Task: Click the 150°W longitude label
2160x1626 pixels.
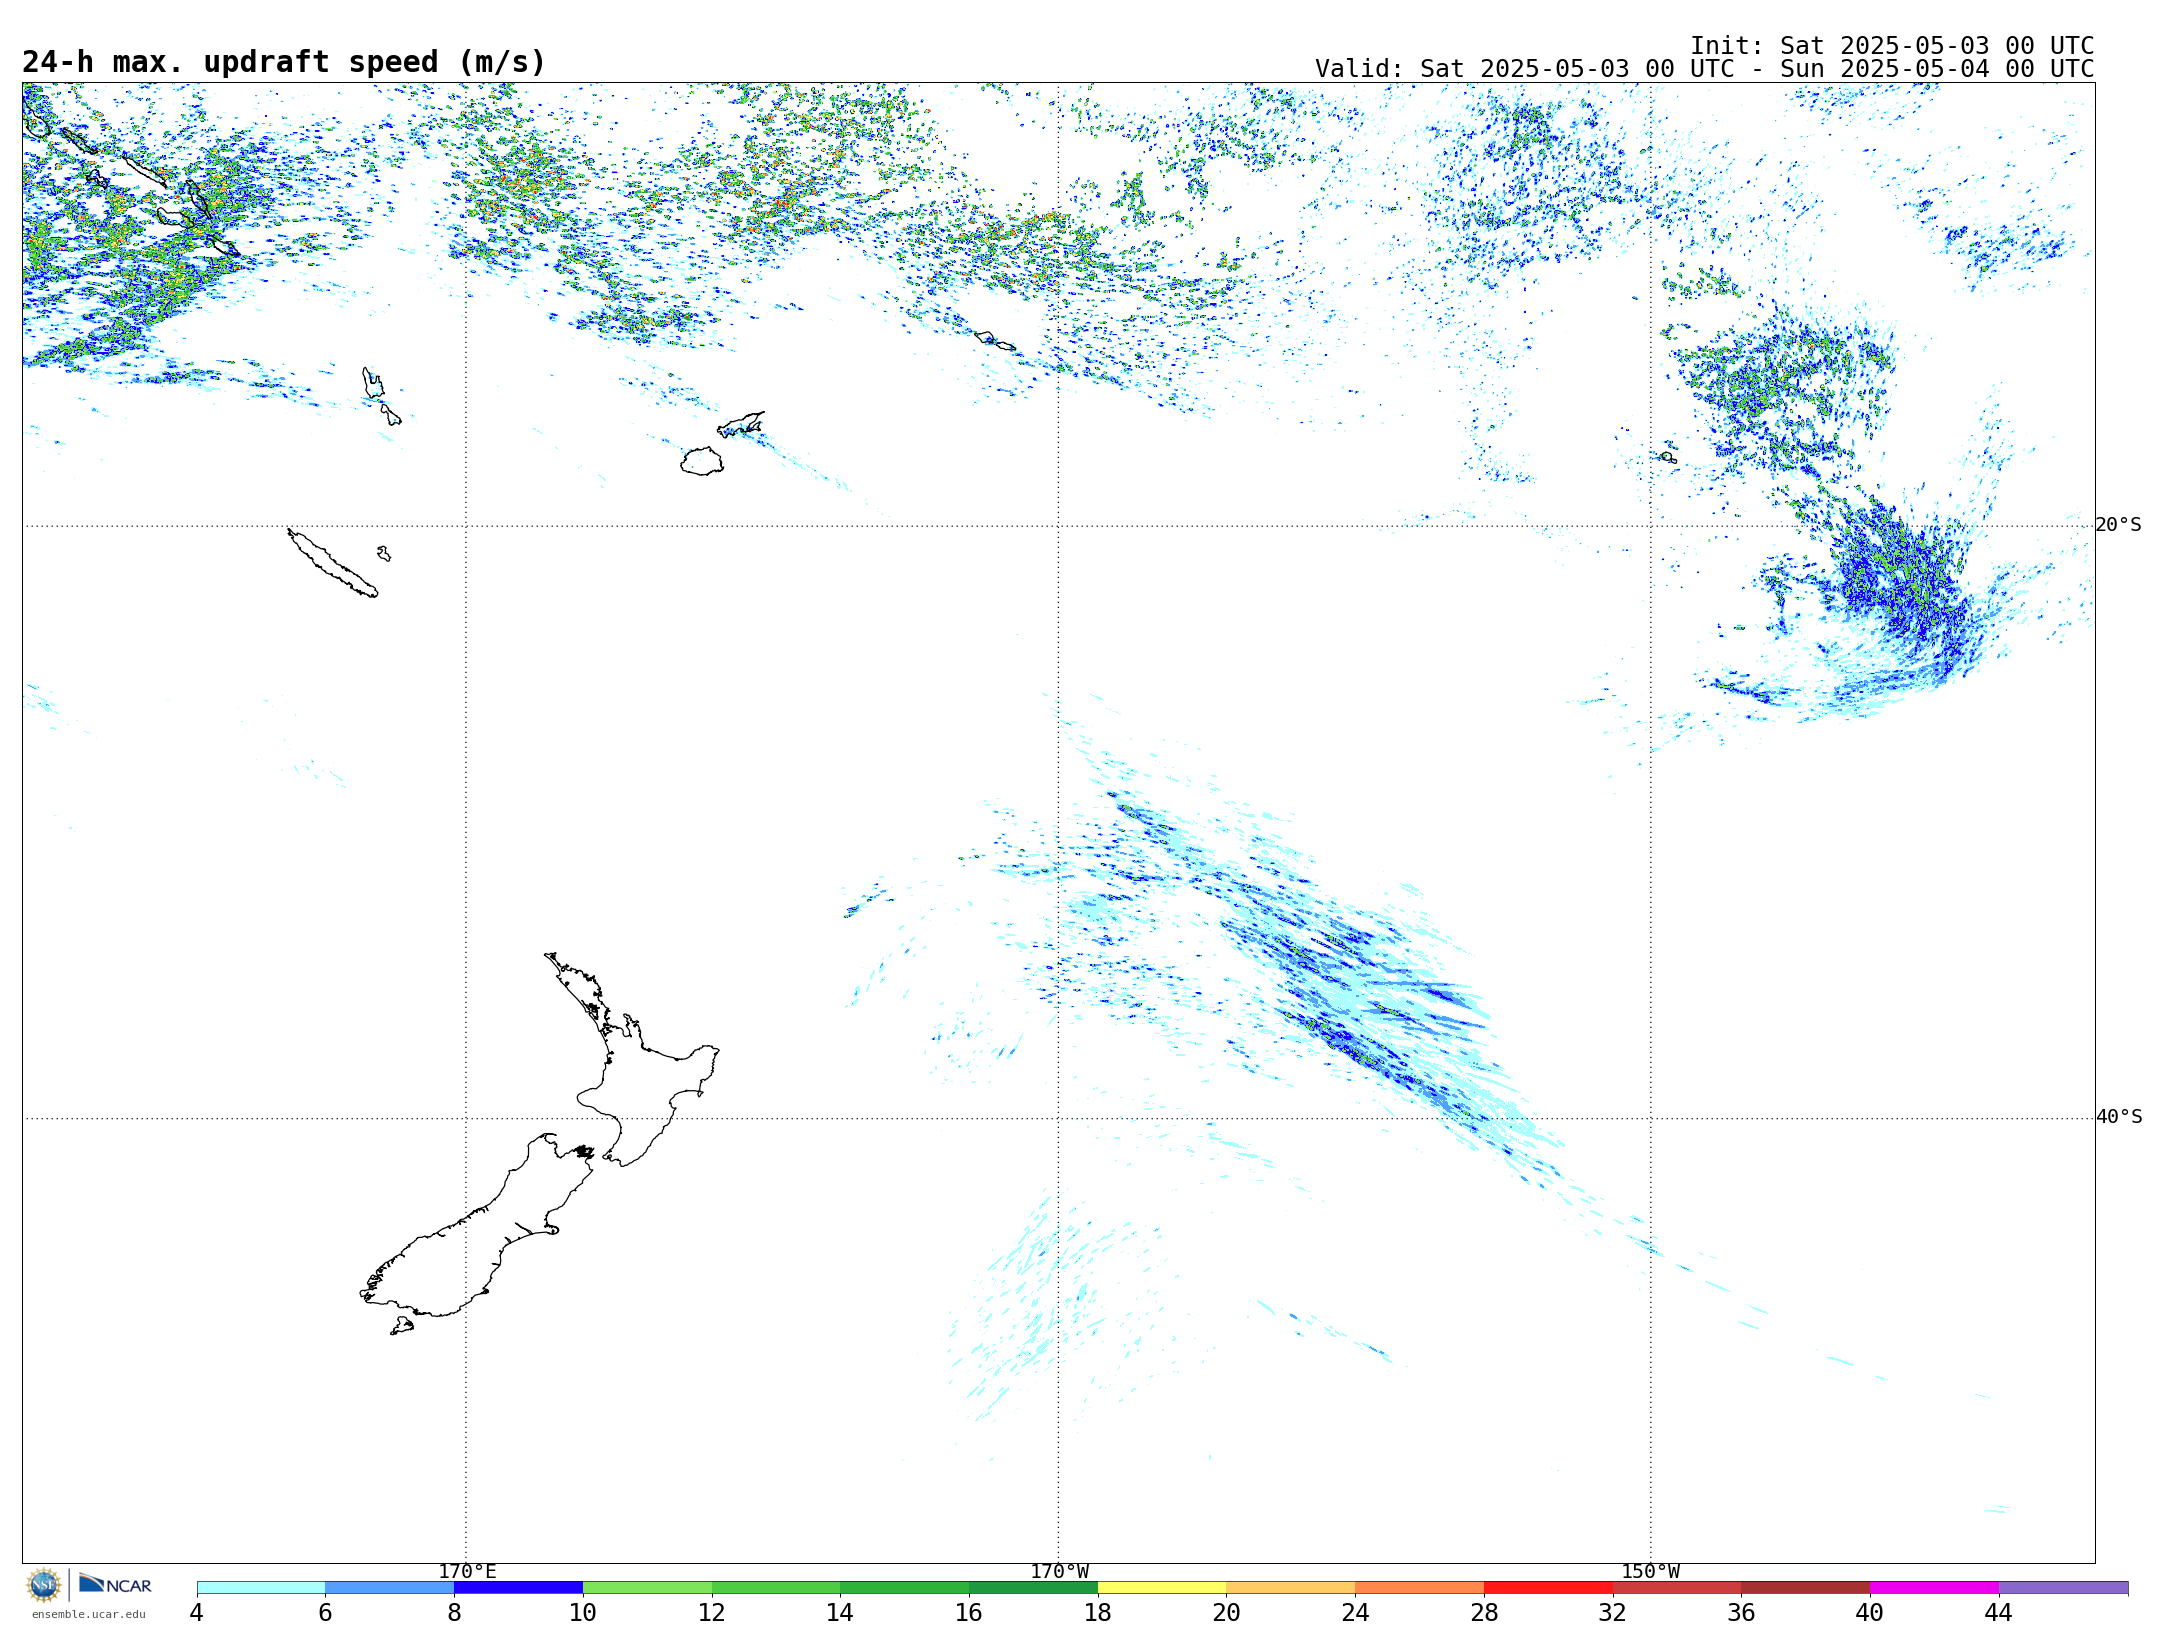Action: [1650, 1572]
